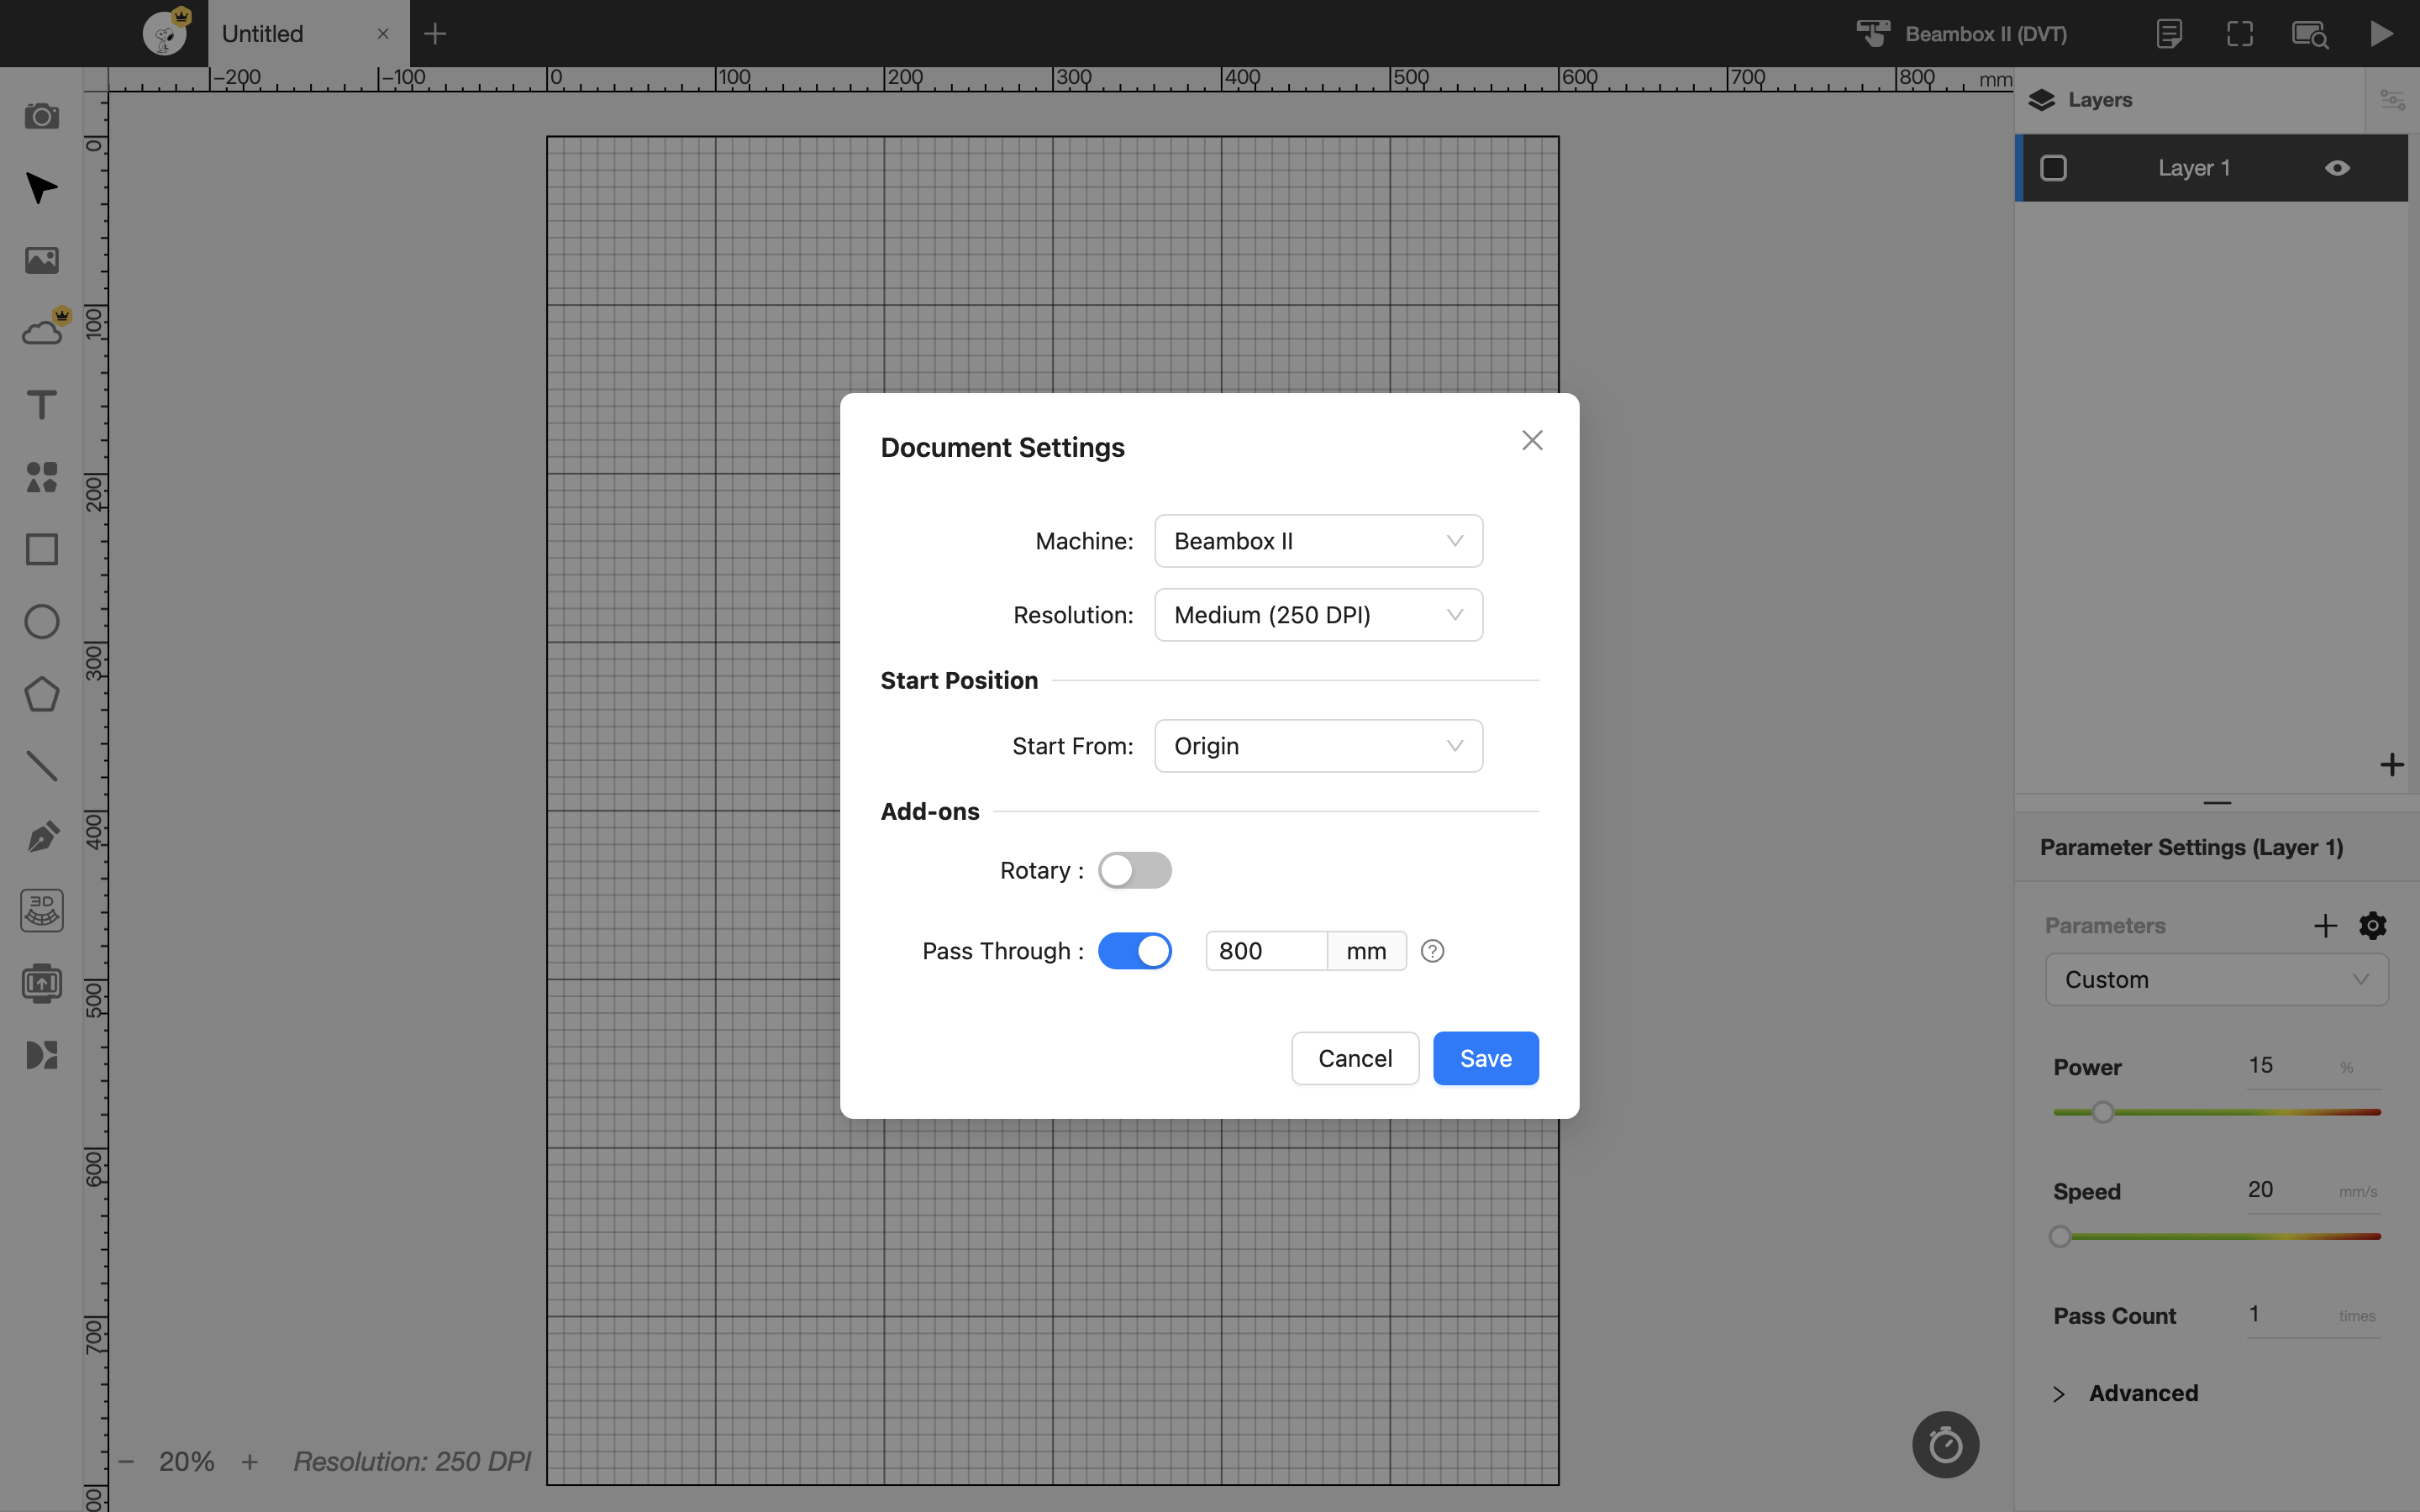Click the Power value field
2420x1512 pixels.
point(2290,1065)
